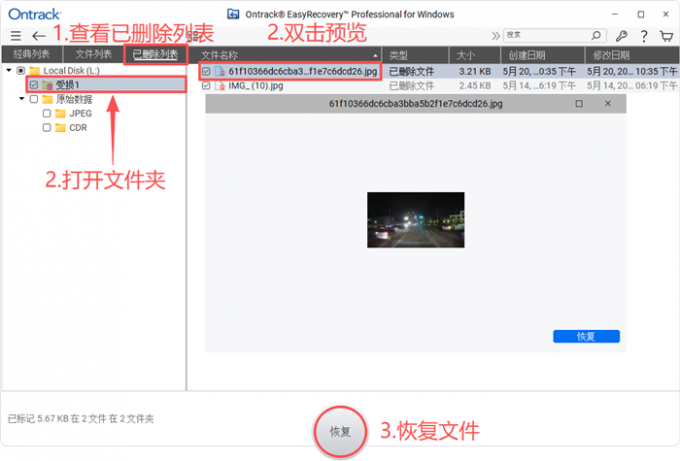Select the 原始数据 folder label

tap(74, 99)
